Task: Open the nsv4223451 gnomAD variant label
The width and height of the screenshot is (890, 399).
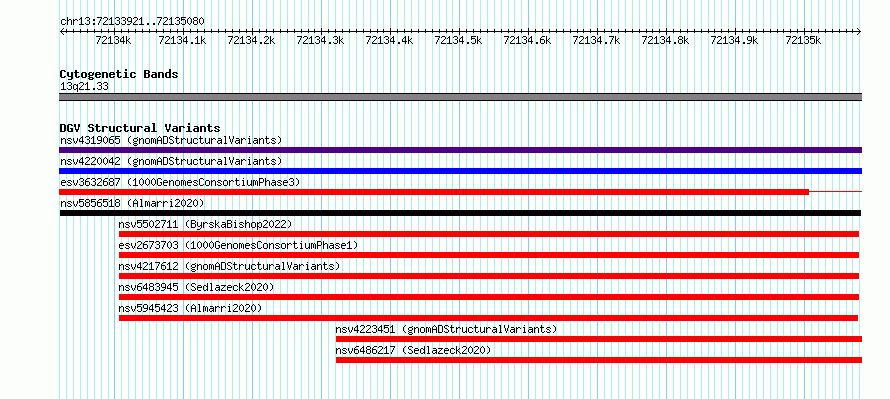Action: 446,329
